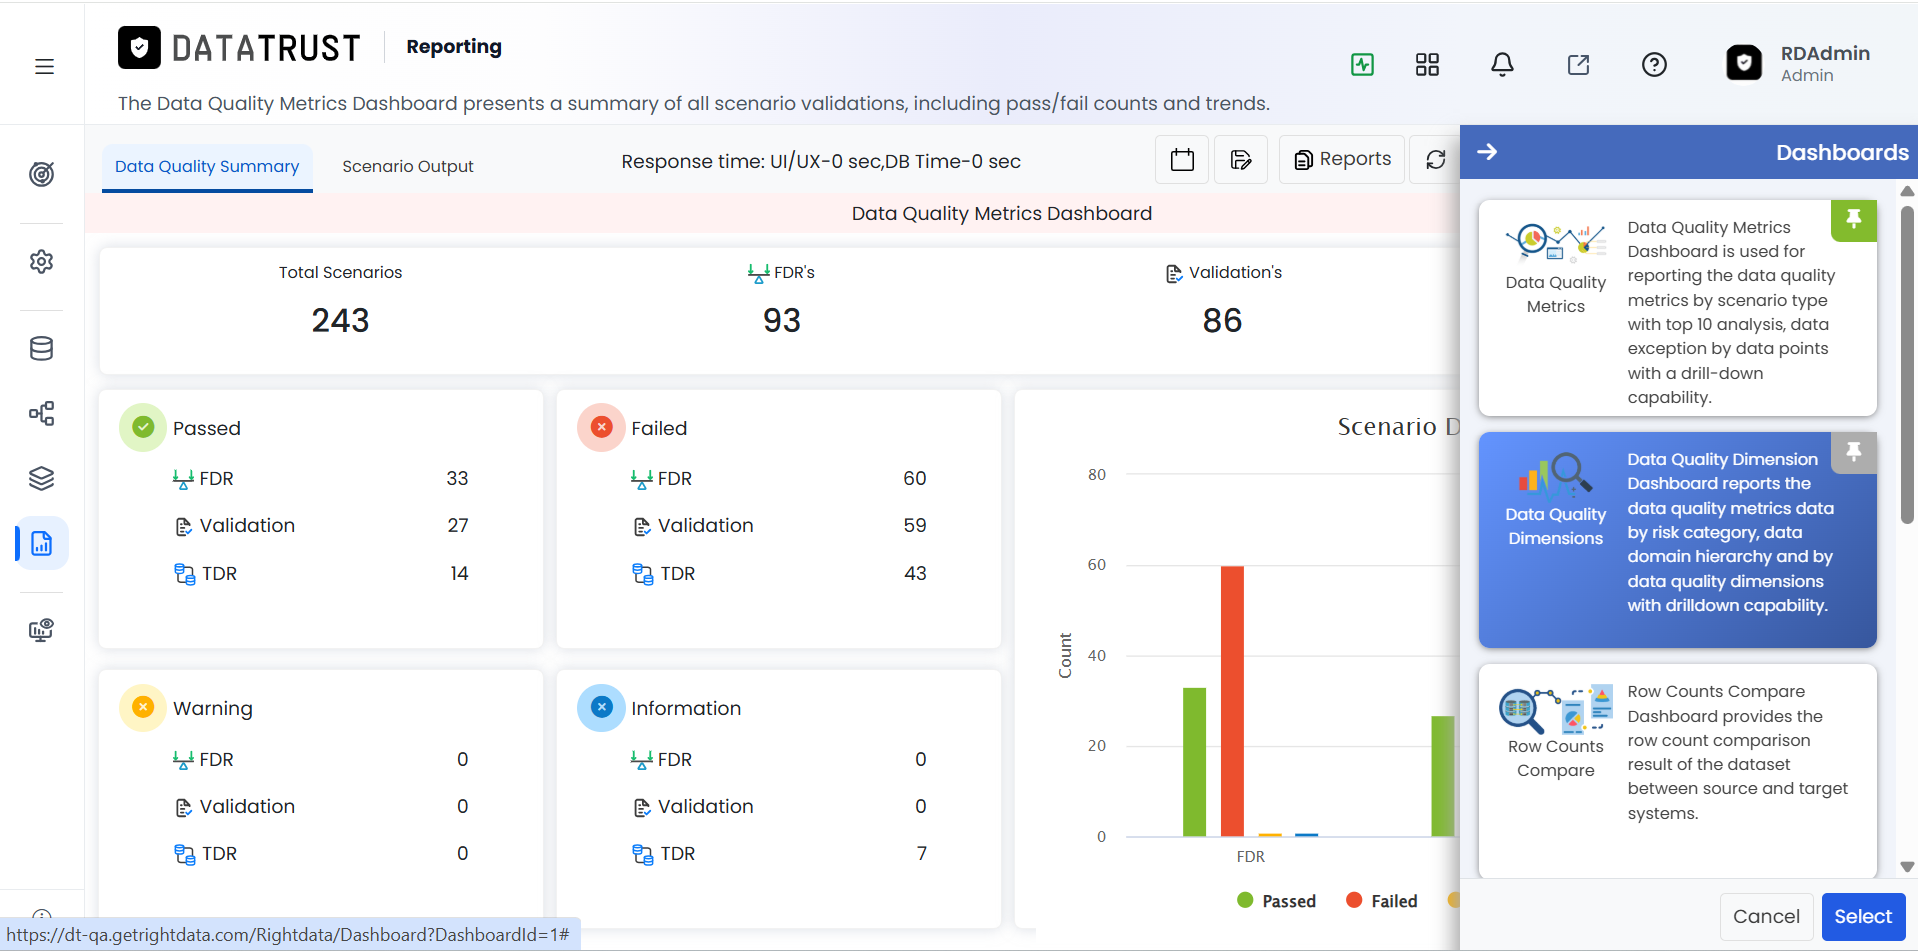Screen dimensions: 1918x951
Task: Click the green Passed status icon
Action: point(143,427)
